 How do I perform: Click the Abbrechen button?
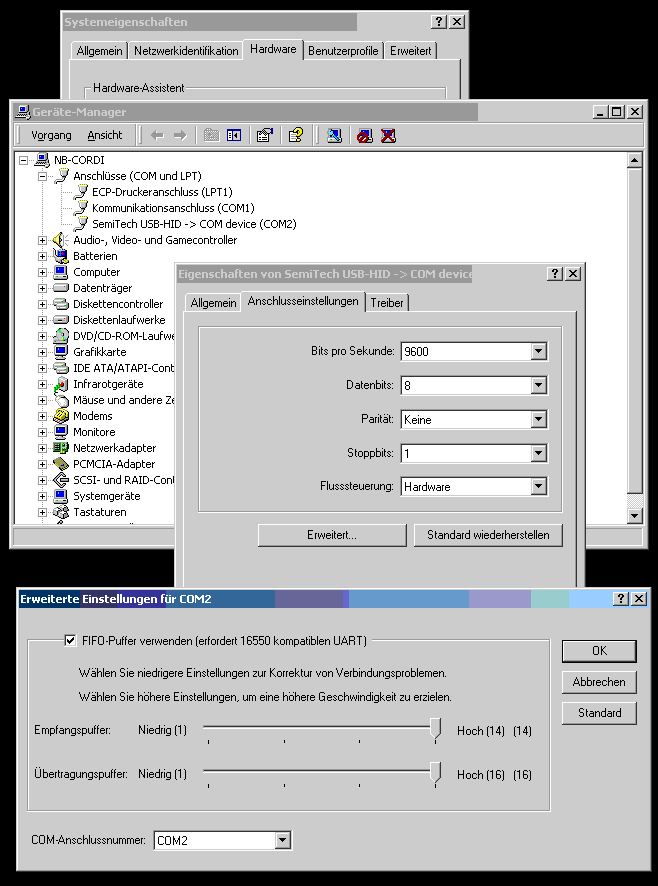(599, 682)
